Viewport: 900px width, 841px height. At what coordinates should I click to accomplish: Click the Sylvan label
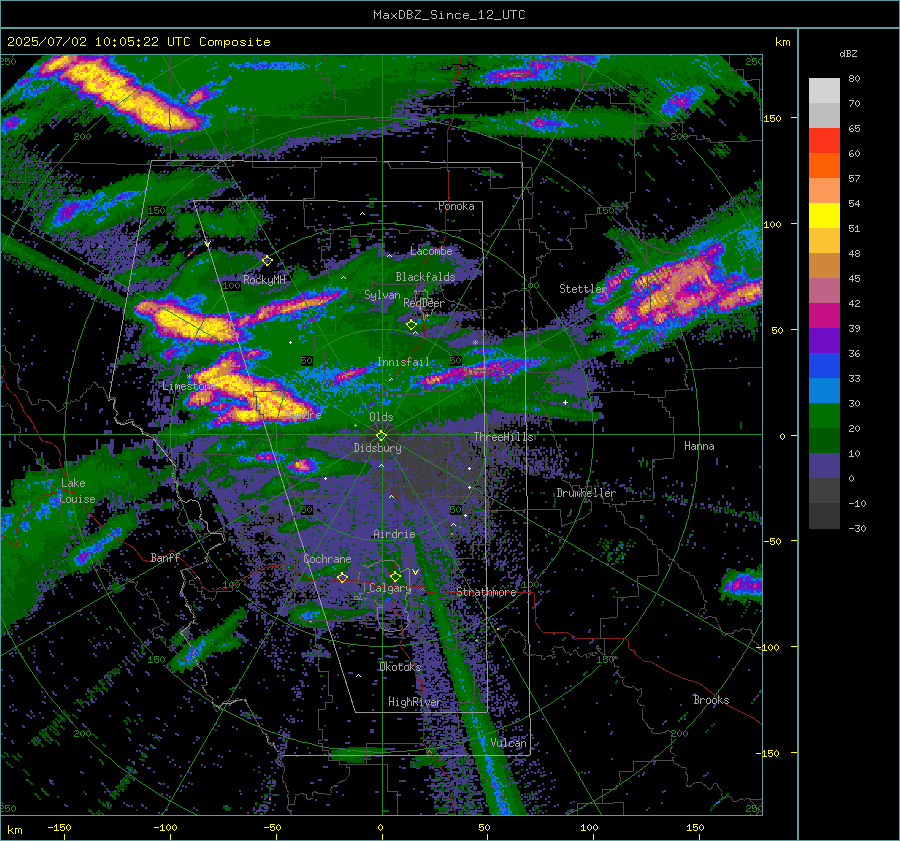(382, 295)
